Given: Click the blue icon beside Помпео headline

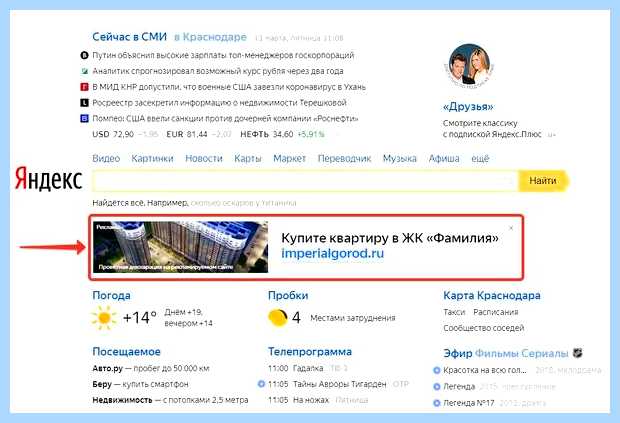Looking at the screenshot, I should click(x=84, y=119).
